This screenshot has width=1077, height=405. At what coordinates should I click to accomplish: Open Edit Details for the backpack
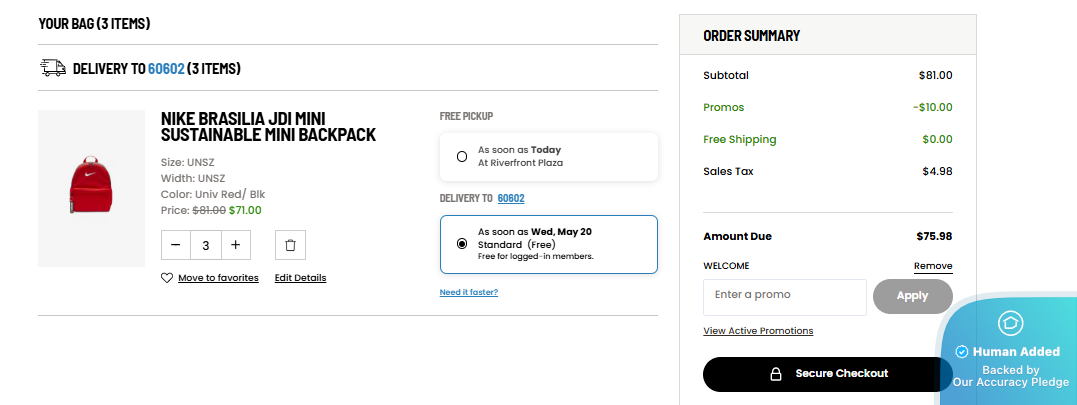(x=300, y=278)
